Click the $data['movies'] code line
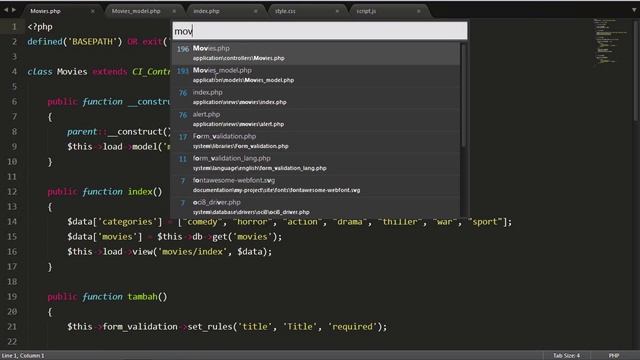The image size is (640, 360). pos(175,237)
